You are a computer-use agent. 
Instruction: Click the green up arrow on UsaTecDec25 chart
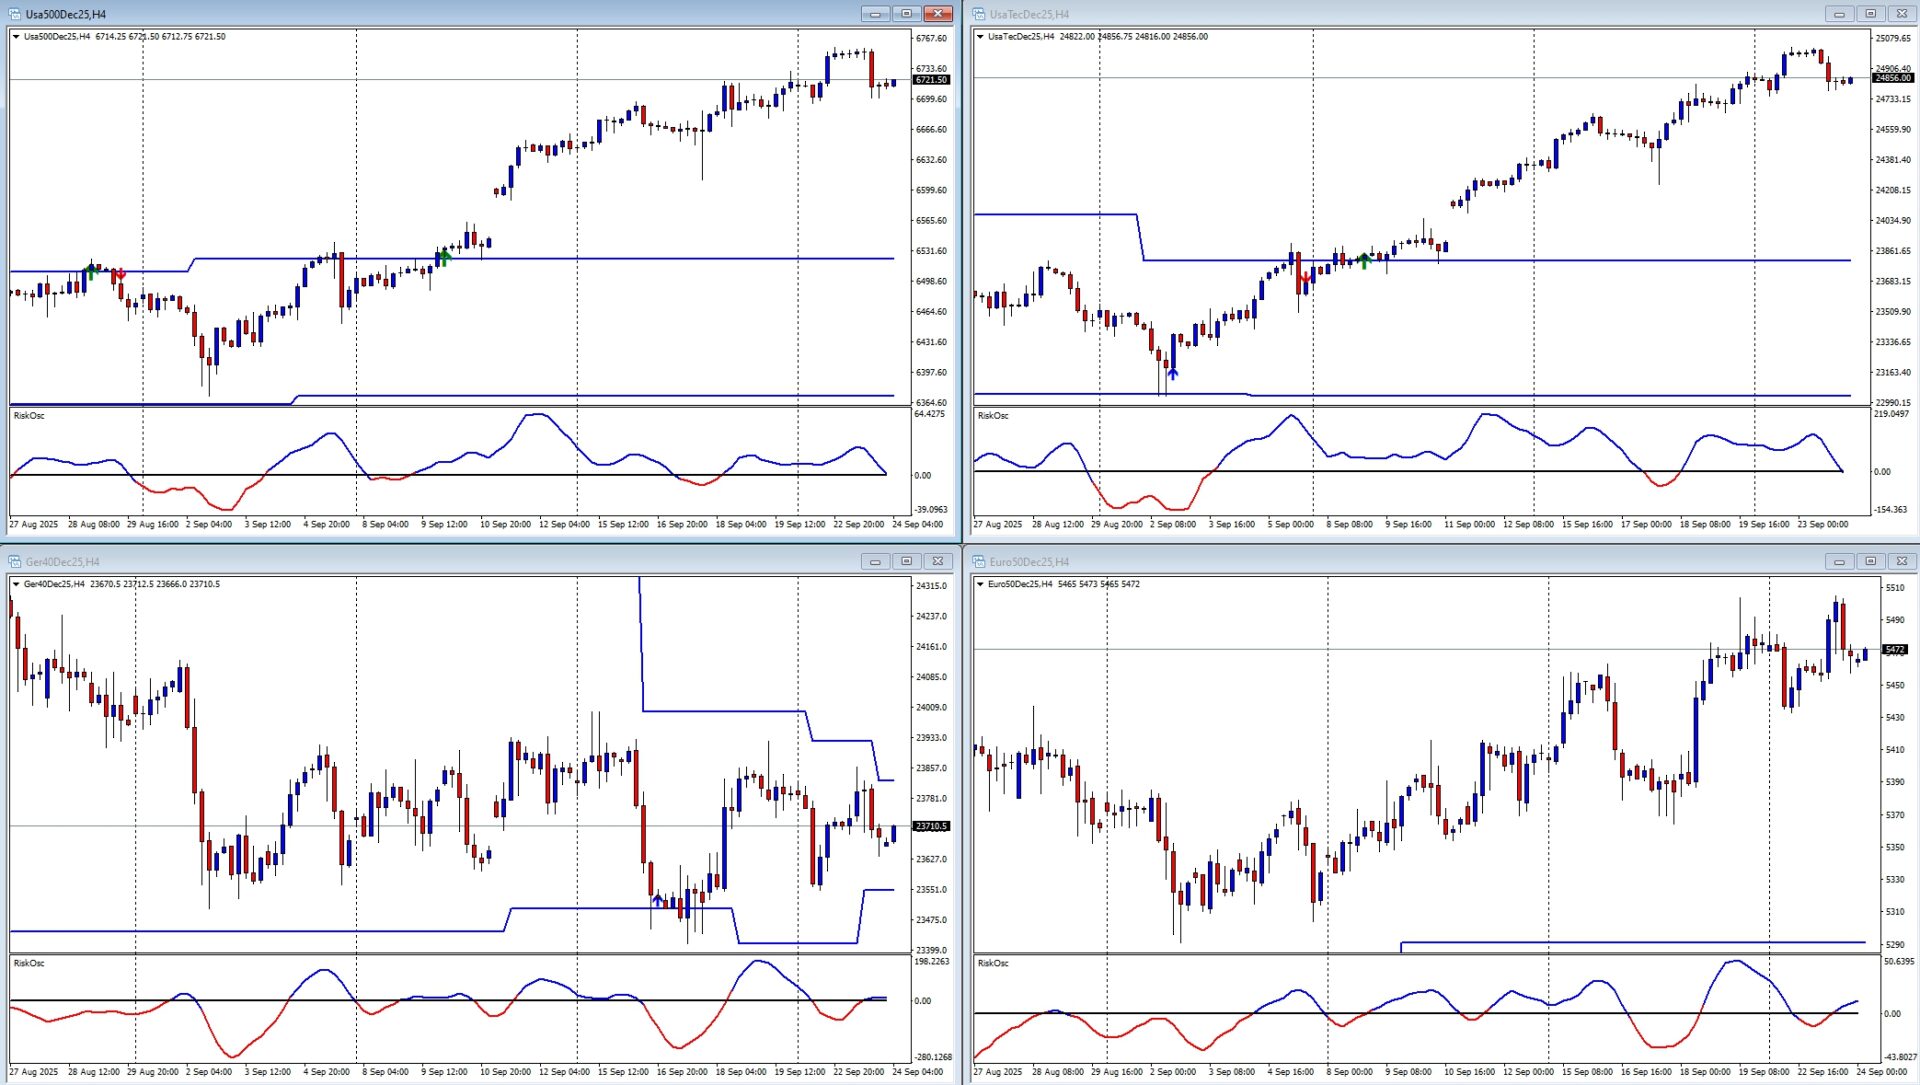pyautogui.click(x=1364, y=261)
